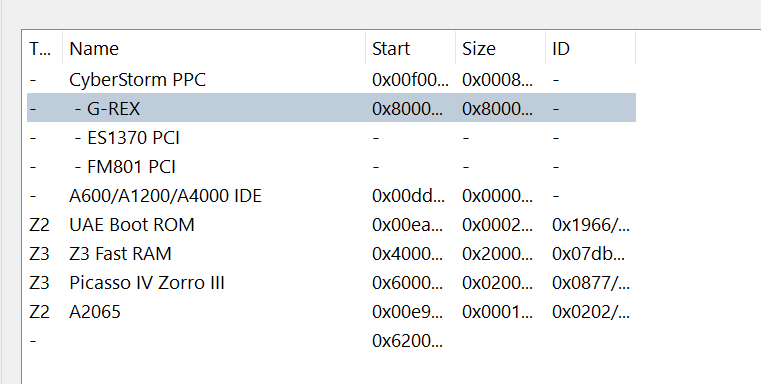761x384 pixels.
Task: Select the Picasso IV Zorro III row
Action: pos(331,283)
